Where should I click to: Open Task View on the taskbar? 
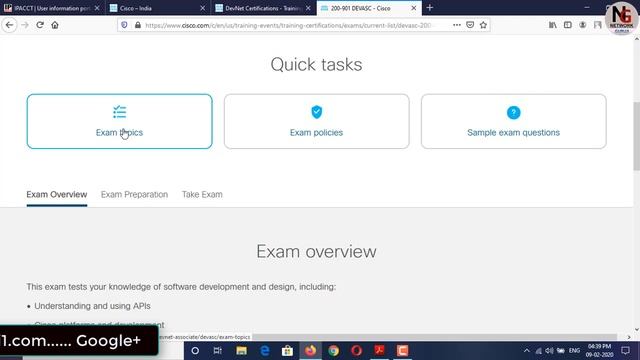(x=218, y=351)
